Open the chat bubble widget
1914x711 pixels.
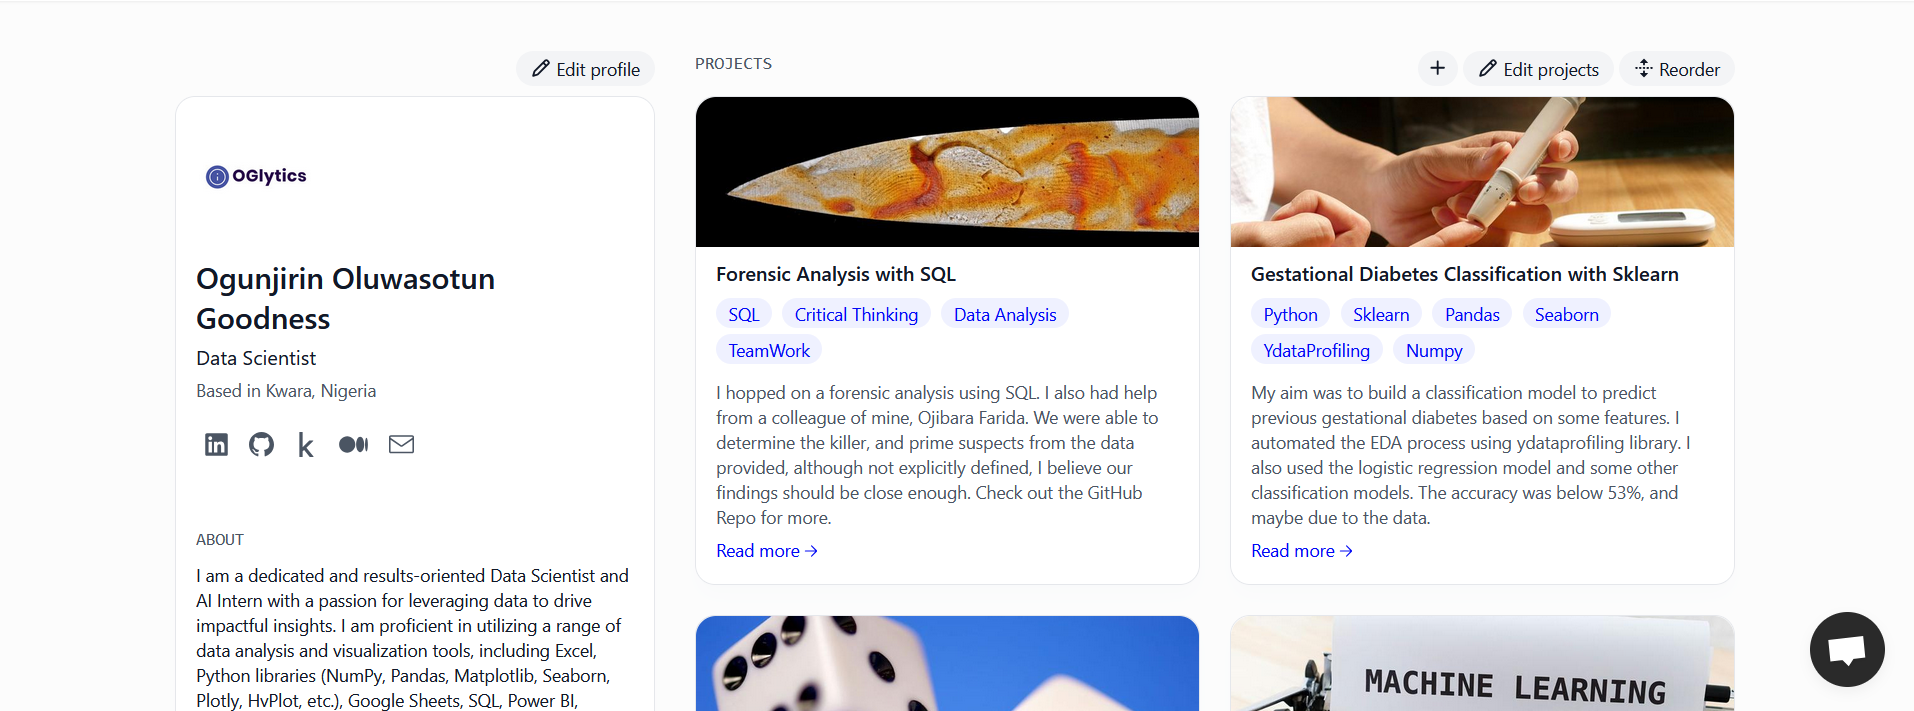click(x=1846, y=649)
